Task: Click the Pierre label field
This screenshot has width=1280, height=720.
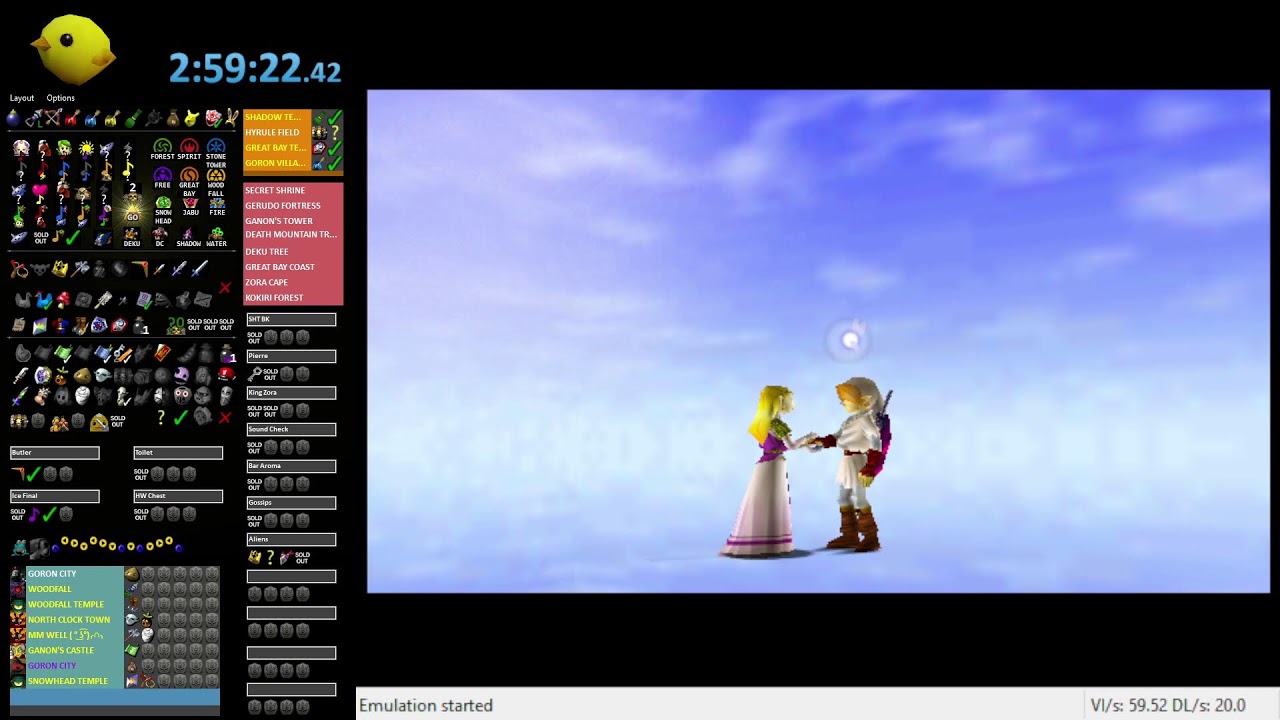Action: tap(291, 356)
